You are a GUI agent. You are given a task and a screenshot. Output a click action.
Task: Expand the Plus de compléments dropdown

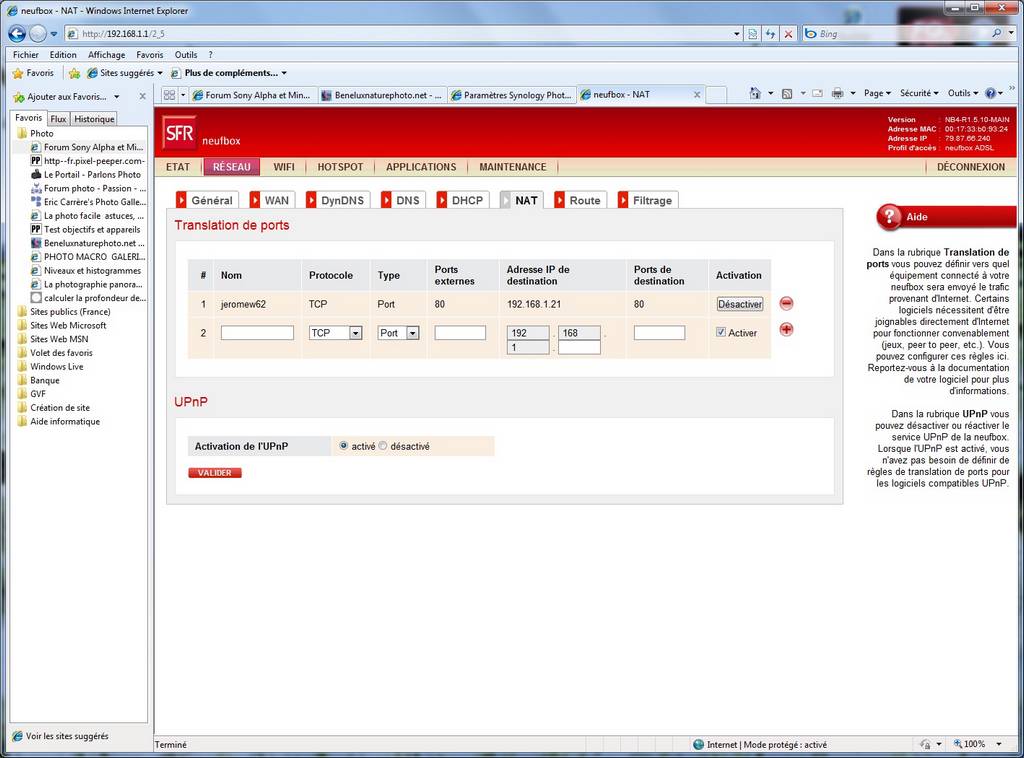pyautogui.click(x=284, y=73)
